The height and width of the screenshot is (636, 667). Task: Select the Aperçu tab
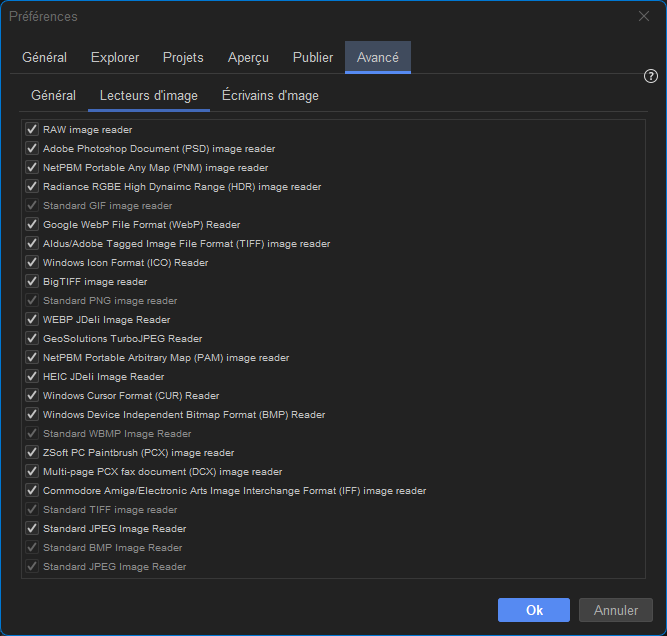click(248, 57)
